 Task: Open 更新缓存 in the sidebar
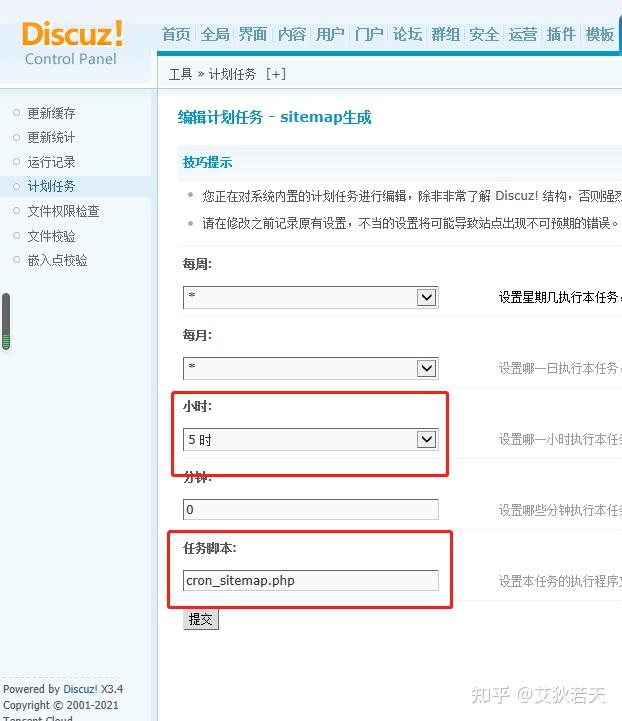click(51, 113)
